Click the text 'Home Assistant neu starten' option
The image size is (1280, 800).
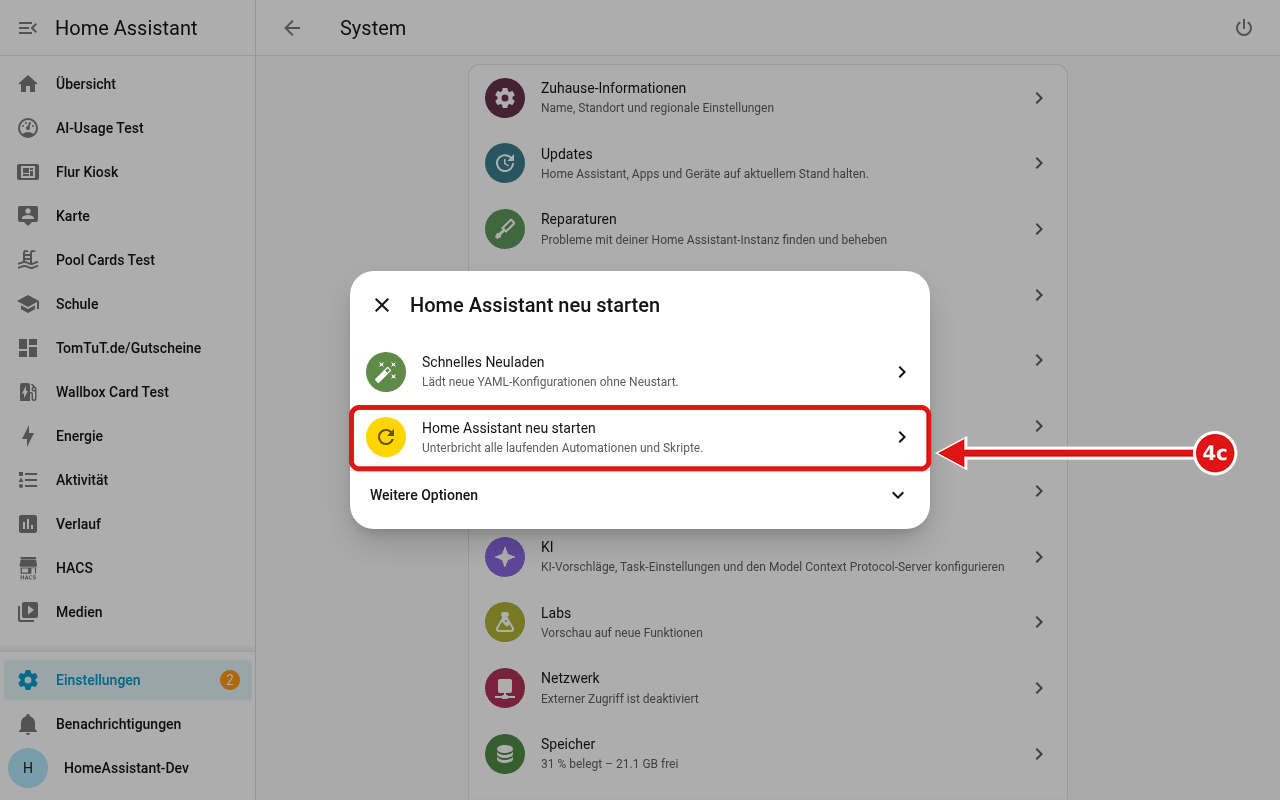coord(509,428)
